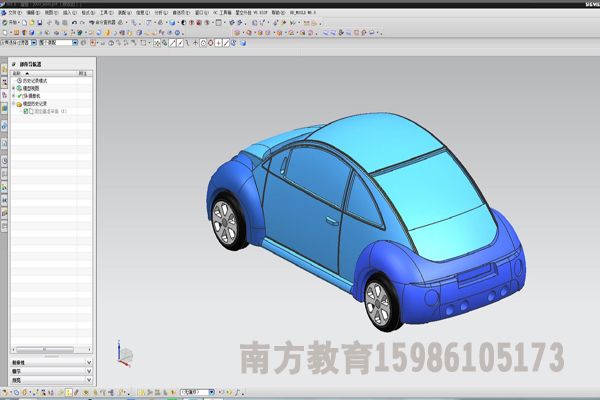The height and width of the screenshot is (400, 600).
Task: Open the 工具 (Tools) menu
Action: tap(106, 13)
